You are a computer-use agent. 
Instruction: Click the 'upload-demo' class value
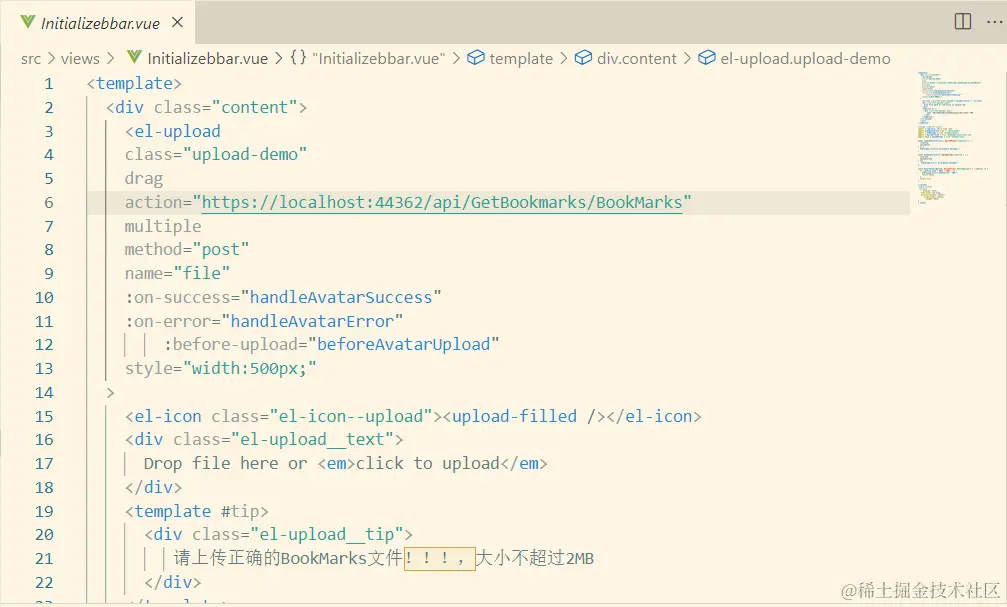tap(245, 154)
